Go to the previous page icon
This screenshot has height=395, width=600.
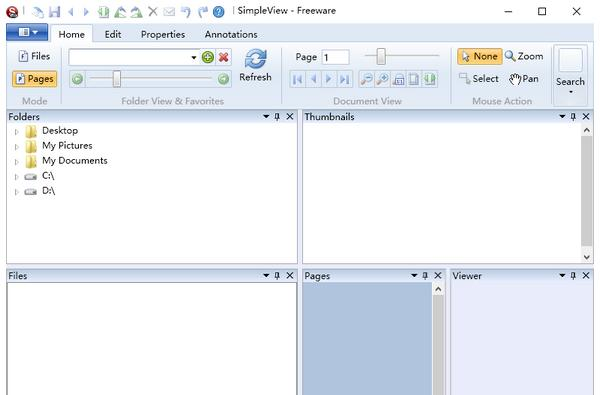(x=313, y=79)
